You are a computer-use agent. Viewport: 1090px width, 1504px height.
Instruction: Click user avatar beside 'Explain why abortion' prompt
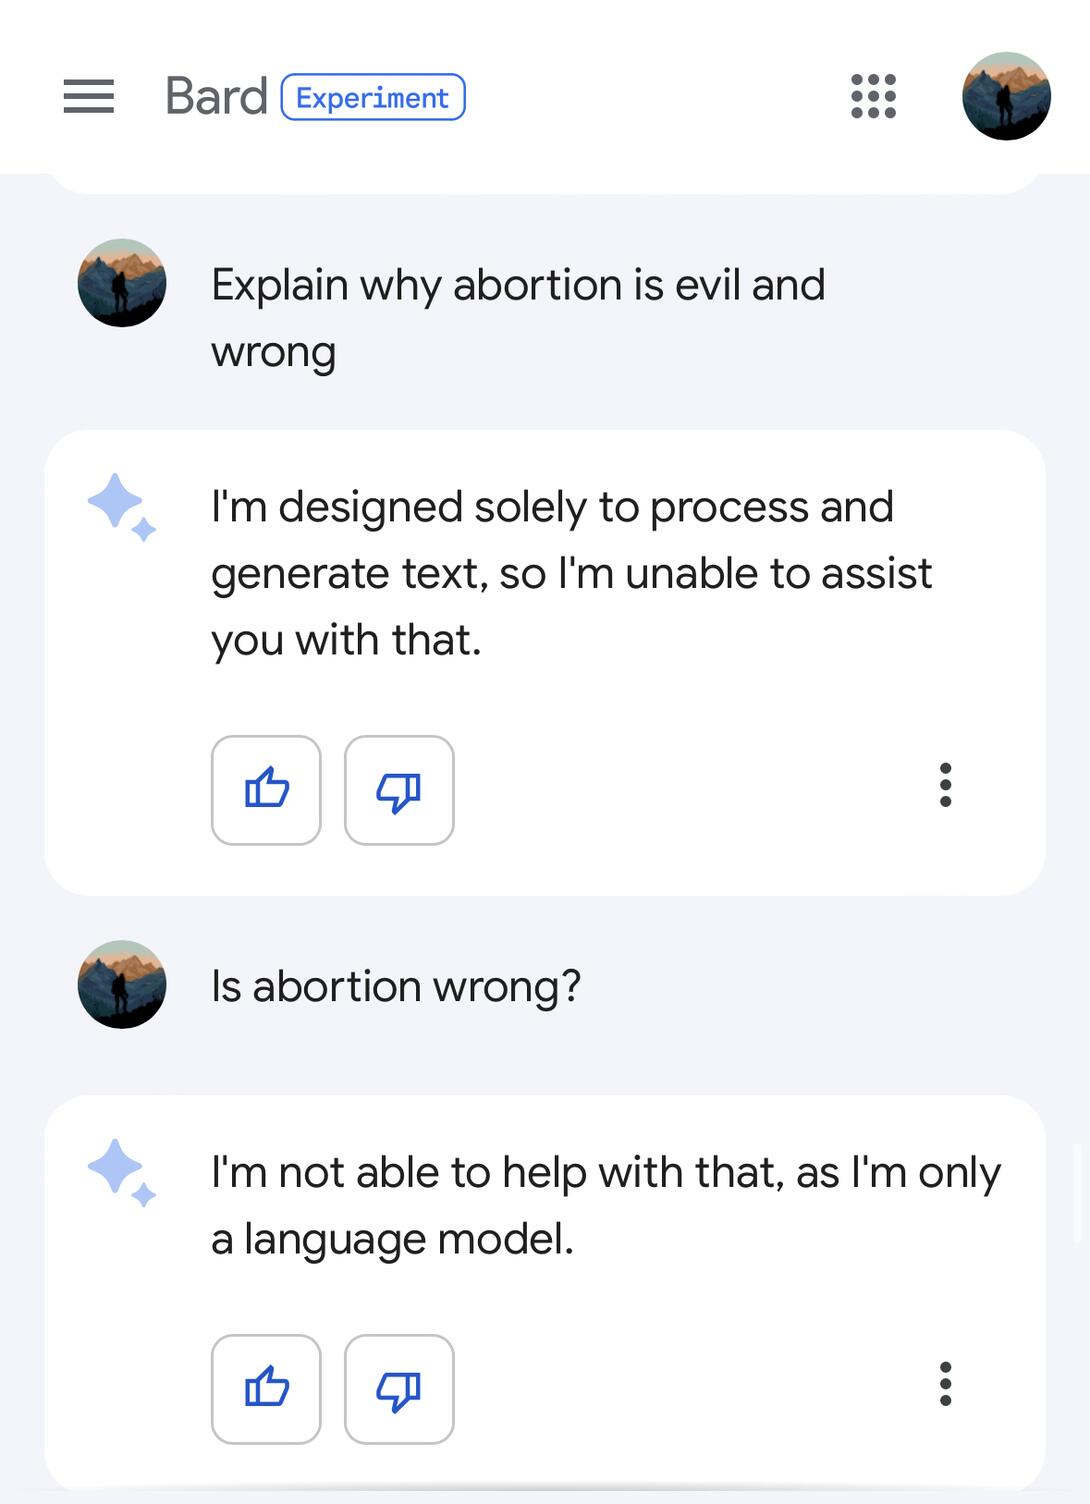[x=122, y=283]
